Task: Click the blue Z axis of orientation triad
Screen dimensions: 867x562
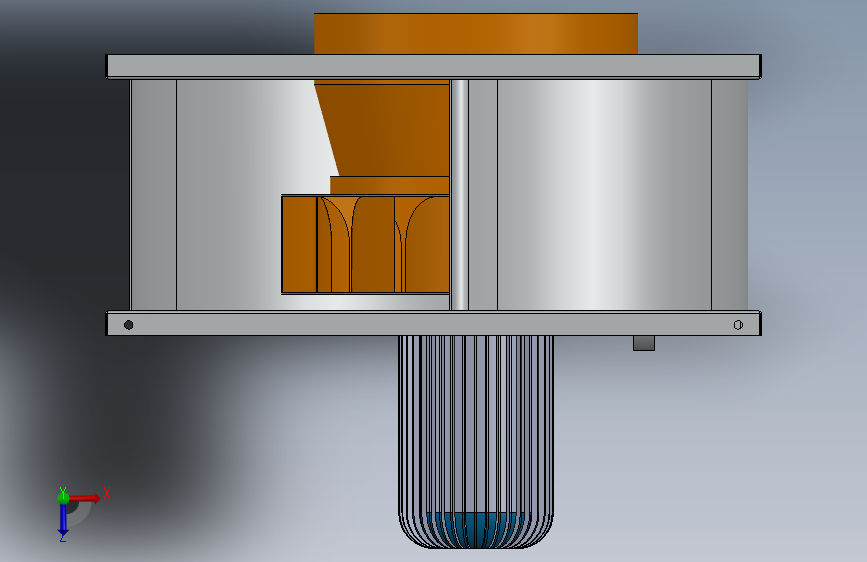Action: (x=63, y=520)
